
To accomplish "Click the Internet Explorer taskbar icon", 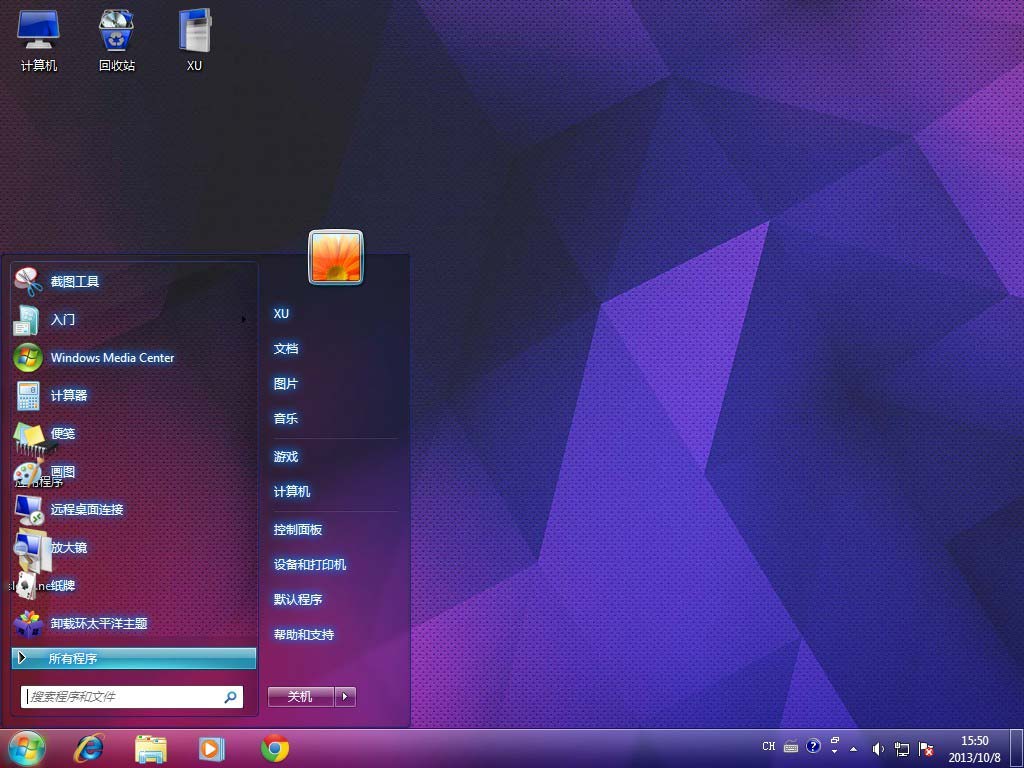I will pos(89,747).
